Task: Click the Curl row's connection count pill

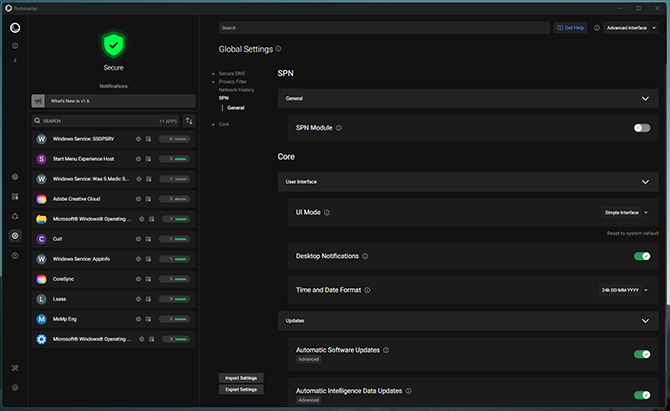Action: click(174, 239)
